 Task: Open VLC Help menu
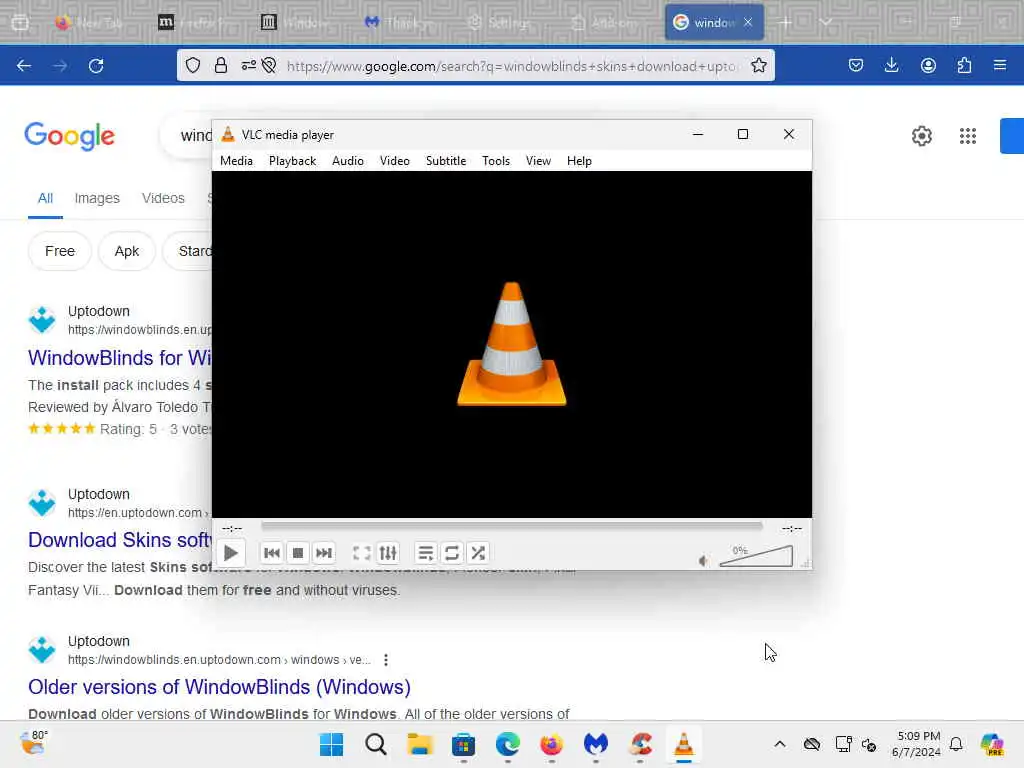[579, 161]
